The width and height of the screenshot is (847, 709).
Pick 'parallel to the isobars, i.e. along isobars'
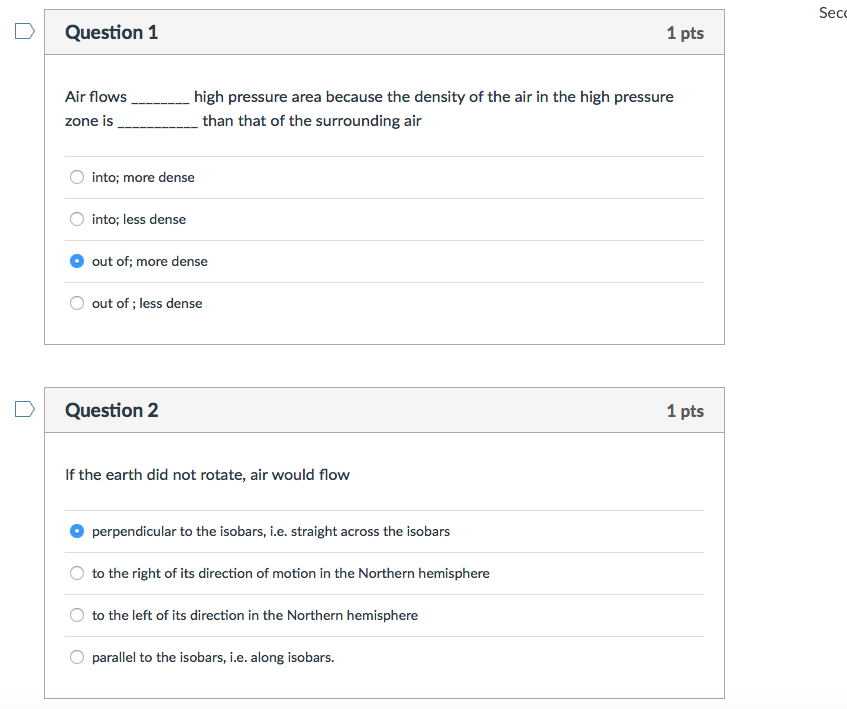coord(77,657)
